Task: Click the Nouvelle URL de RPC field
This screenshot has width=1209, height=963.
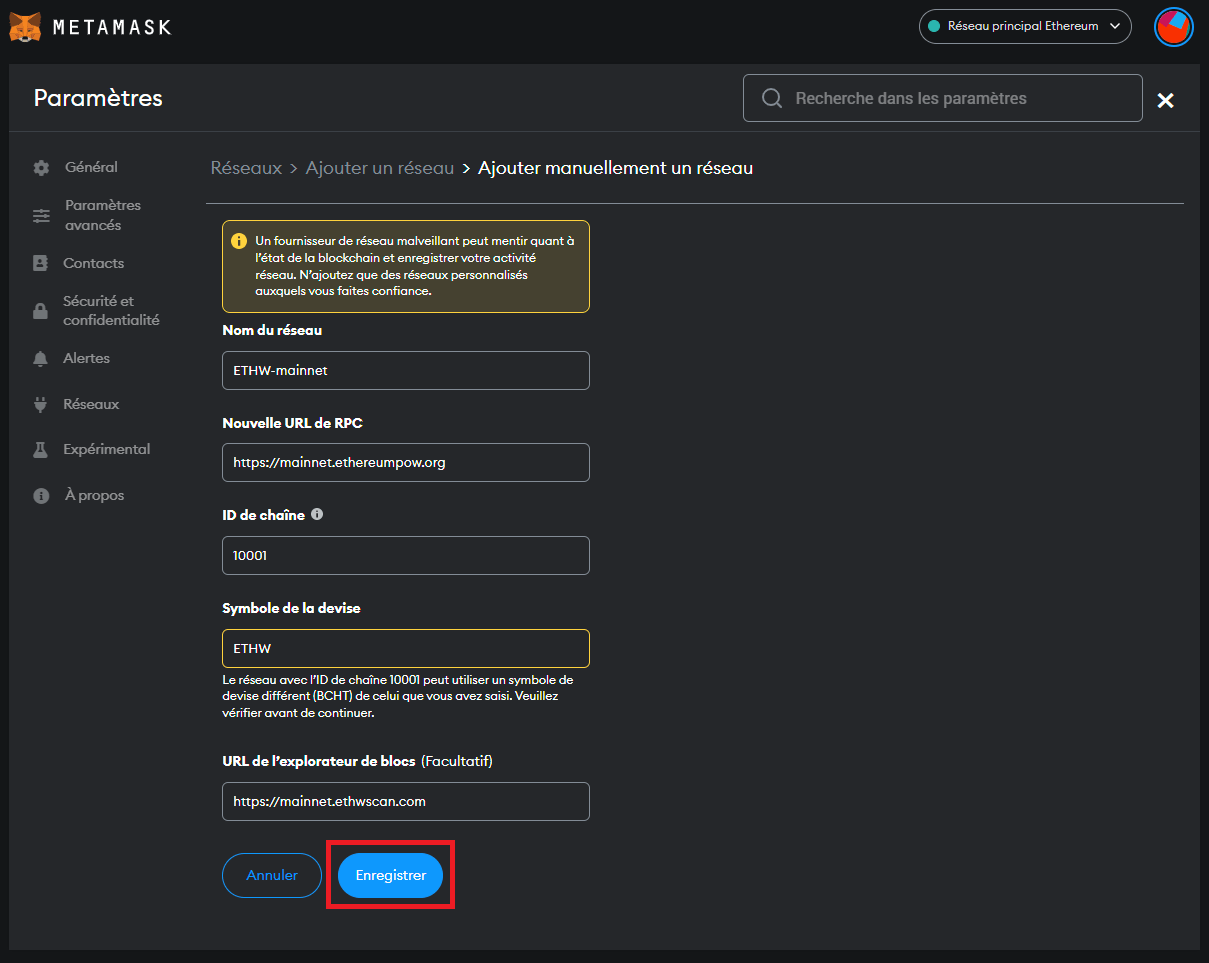Action: (x=405, y=463)
